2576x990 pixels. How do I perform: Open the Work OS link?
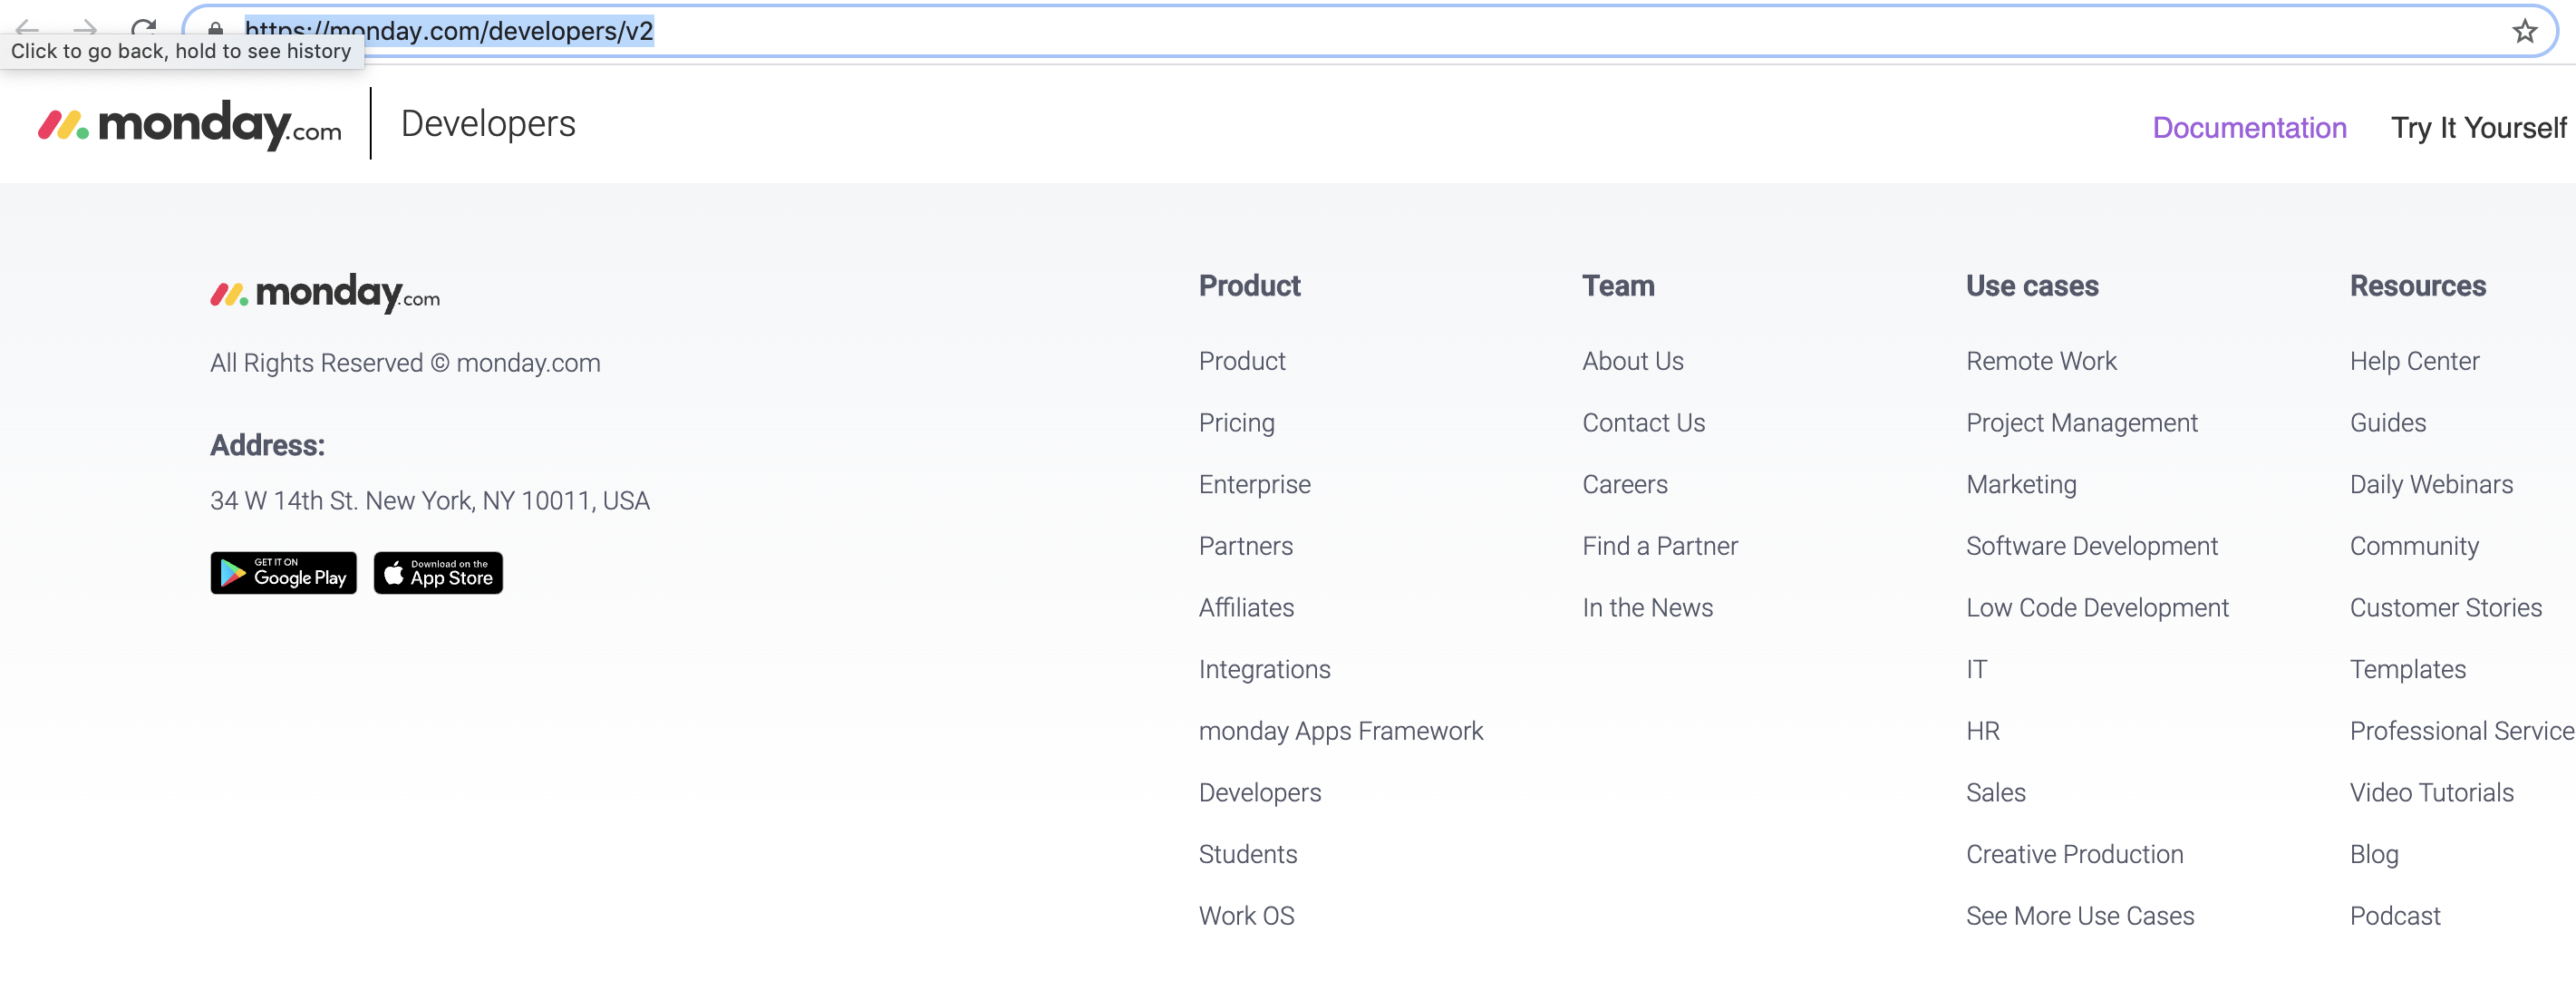coord(1246,916)
